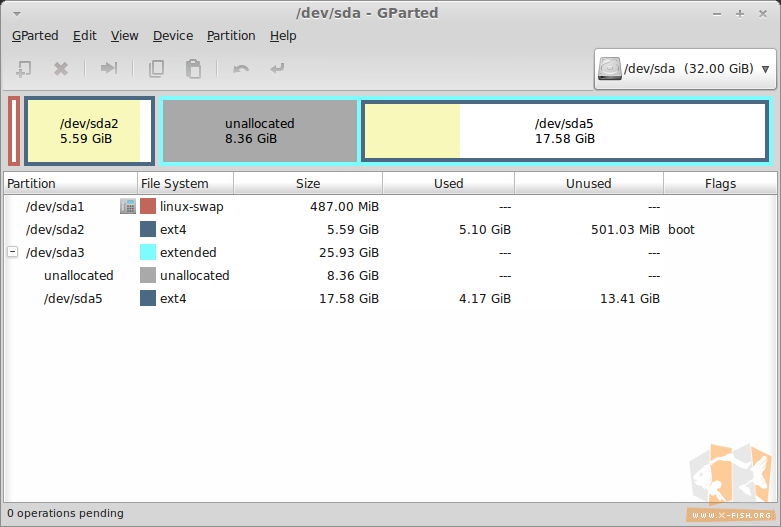Collapse the /dev/sda3 extended partition tree
The image size is (781, 527).
click(12, 252)
